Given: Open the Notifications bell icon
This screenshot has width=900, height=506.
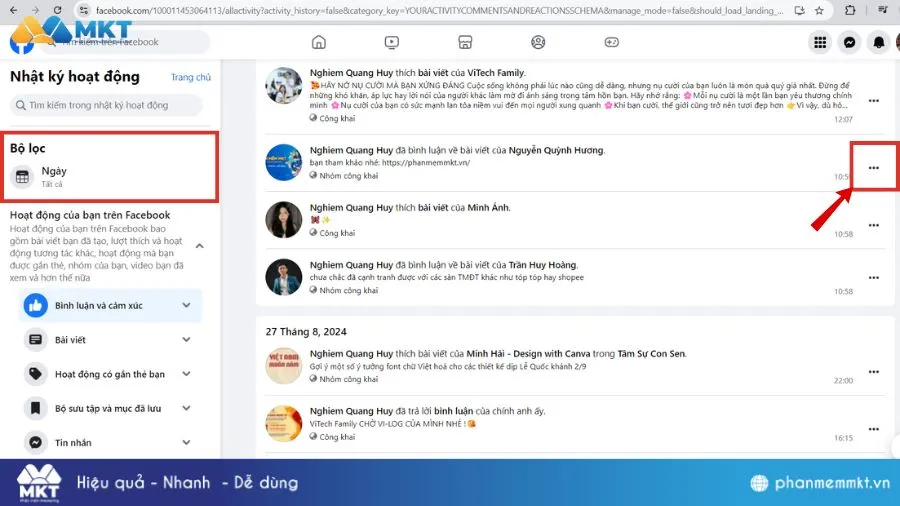Looking at the screenshot, I should pyautogui.click(x=879, y=42).
